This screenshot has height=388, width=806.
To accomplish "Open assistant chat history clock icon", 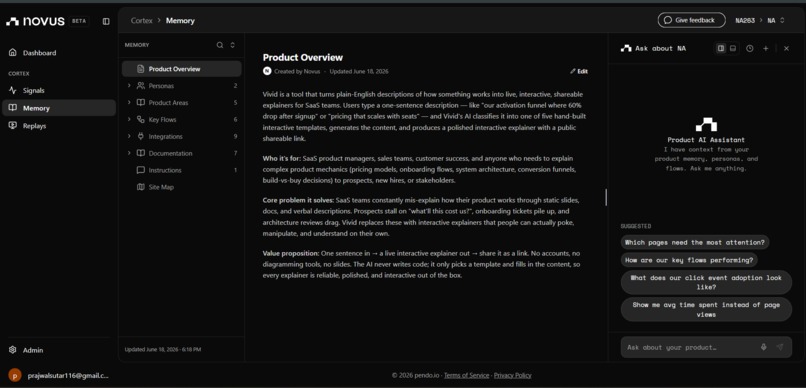I will tap(750, 48).
